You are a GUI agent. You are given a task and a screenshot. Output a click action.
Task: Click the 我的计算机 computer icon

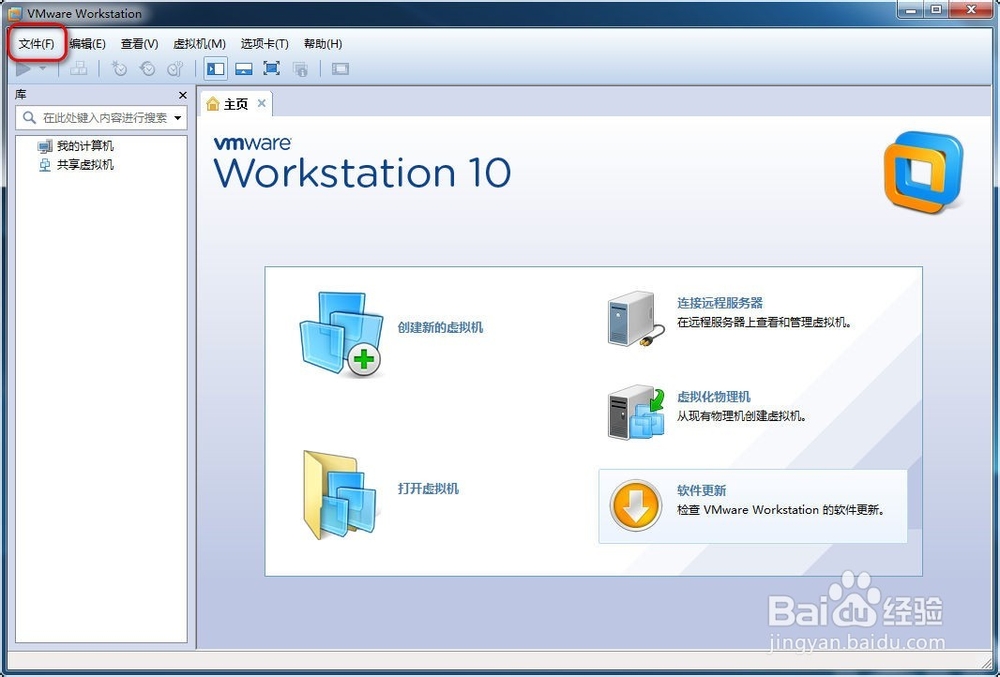(x=45, y=147)
